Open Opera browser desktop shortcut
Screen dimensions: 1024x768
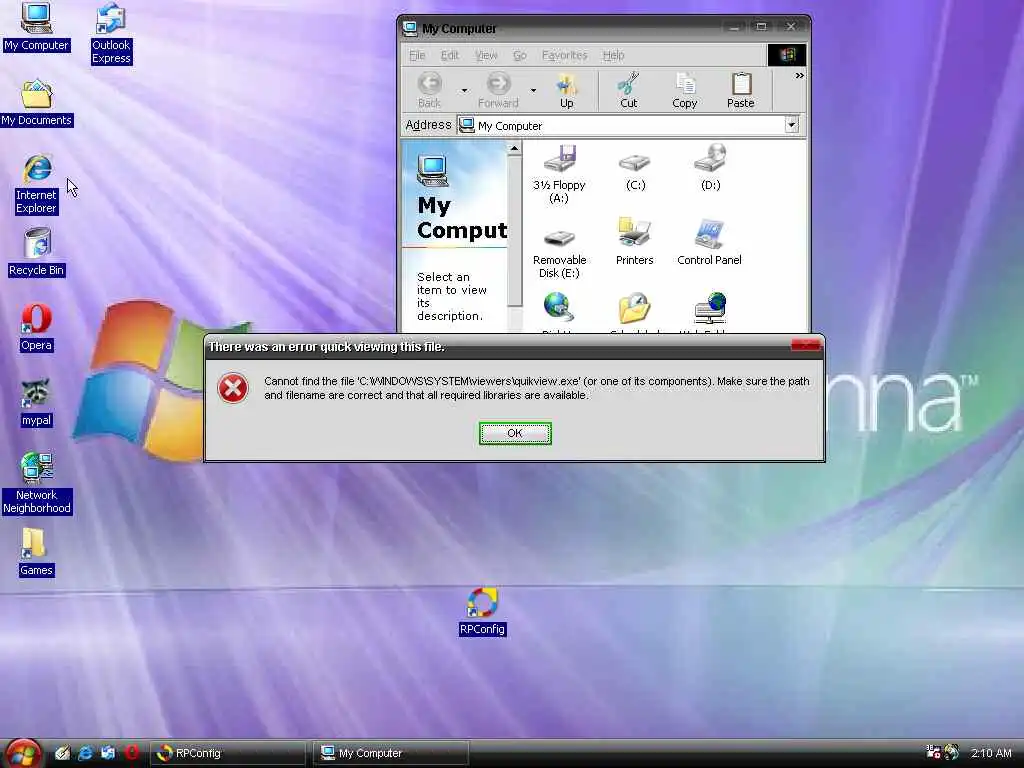tap(36, 328)
